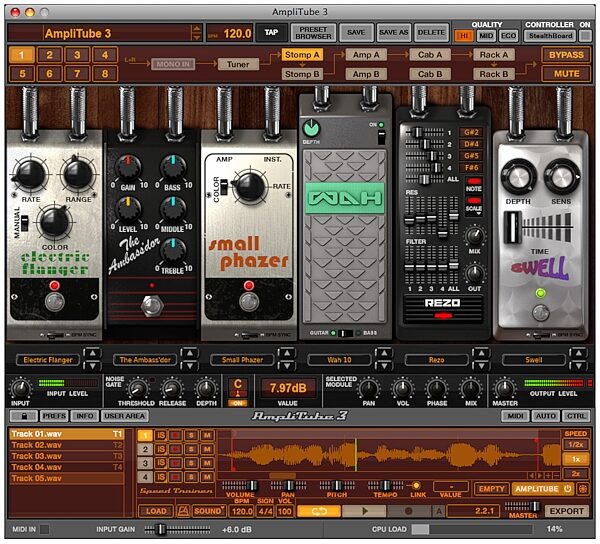Toggle the controller ON checkbox
Viewport: 600px width, 544px height.
[x=584, y=36]
